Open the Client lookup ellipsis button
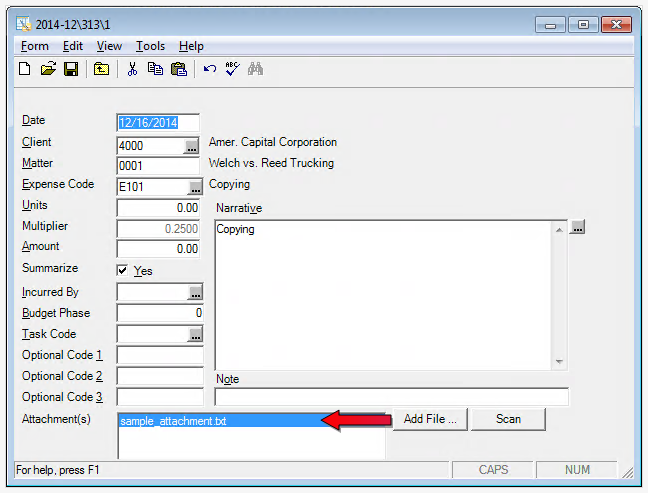648x493 pixels. click(192, 146)
